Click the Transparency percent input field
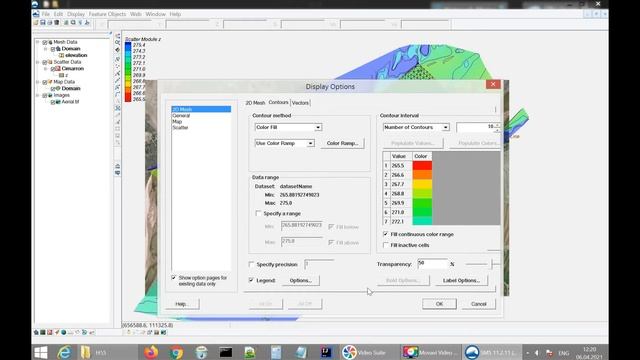This screenshot has height=360, width=640. click(x=433, y=264)
